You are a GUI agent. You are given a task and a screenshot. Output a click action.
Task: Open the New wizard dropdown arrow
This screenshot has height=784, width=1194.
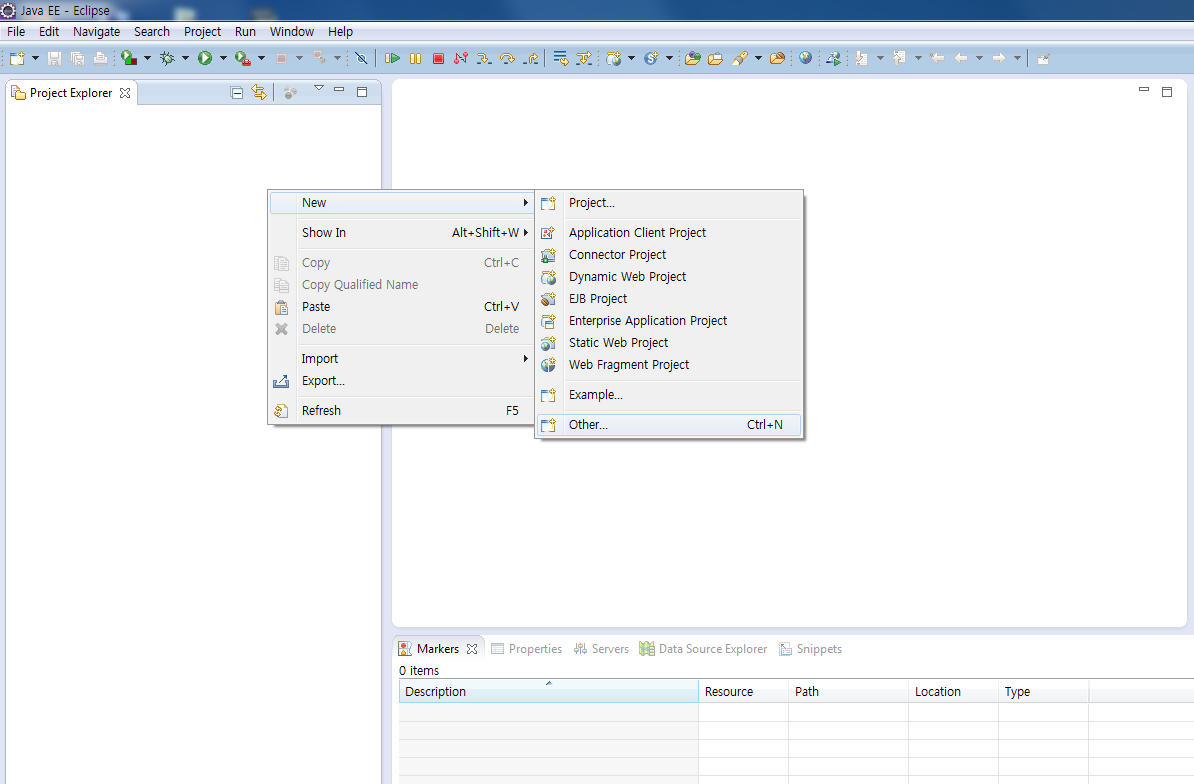click(35, 59)
